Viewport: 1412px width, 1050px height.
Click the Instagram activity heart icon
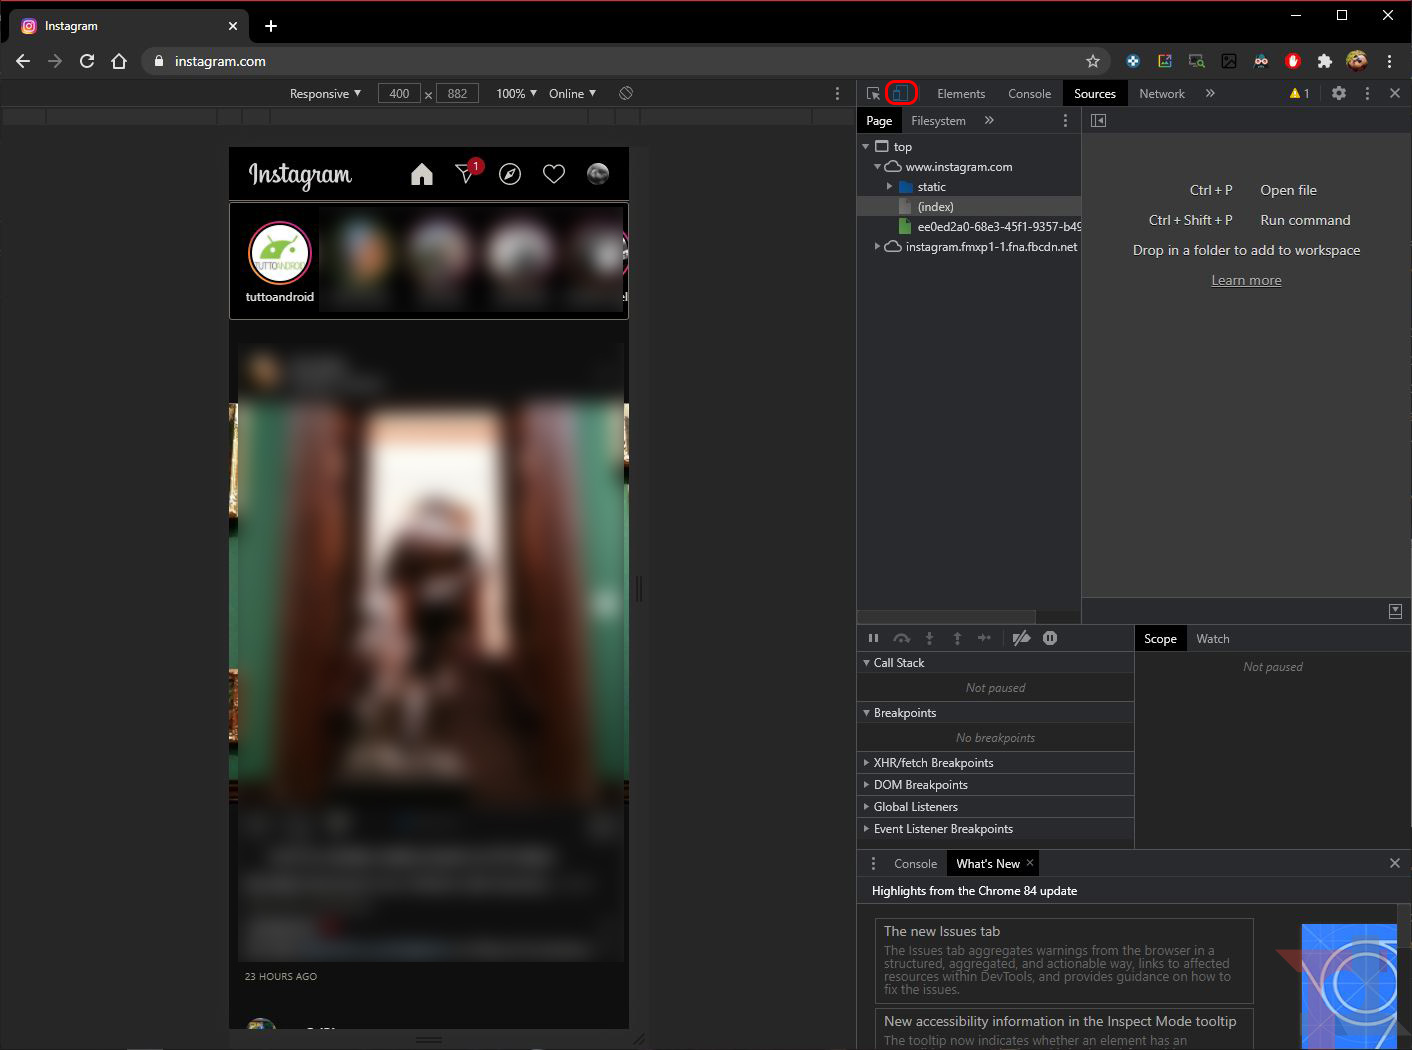tap(554, 174)
